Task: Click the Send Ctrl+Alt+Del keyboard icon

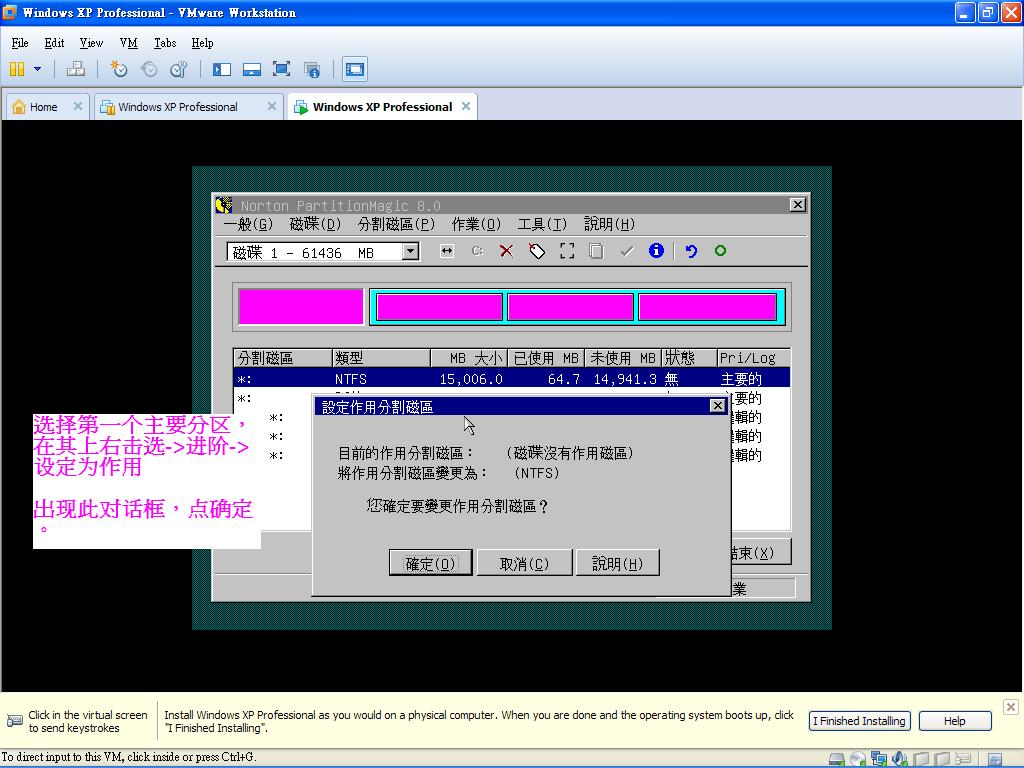Action: click(x=76, y=69)
